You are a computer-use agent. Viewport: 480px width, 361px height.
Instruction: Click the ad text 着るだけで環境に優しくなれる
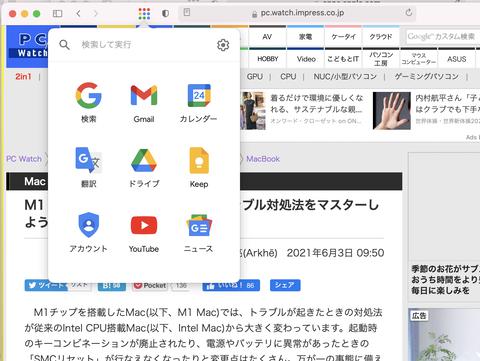coord(316,104)
